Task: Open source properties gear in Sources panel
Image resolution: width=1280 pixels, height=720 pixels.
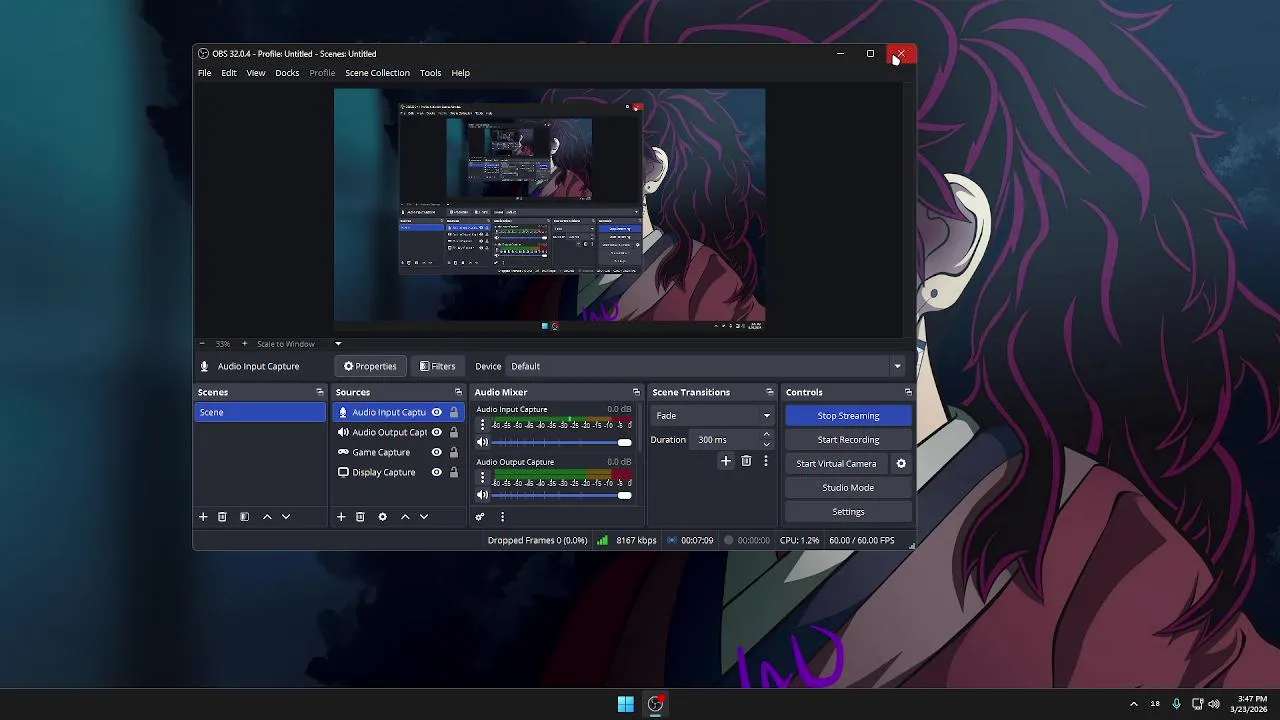Action: pos(382,517)
